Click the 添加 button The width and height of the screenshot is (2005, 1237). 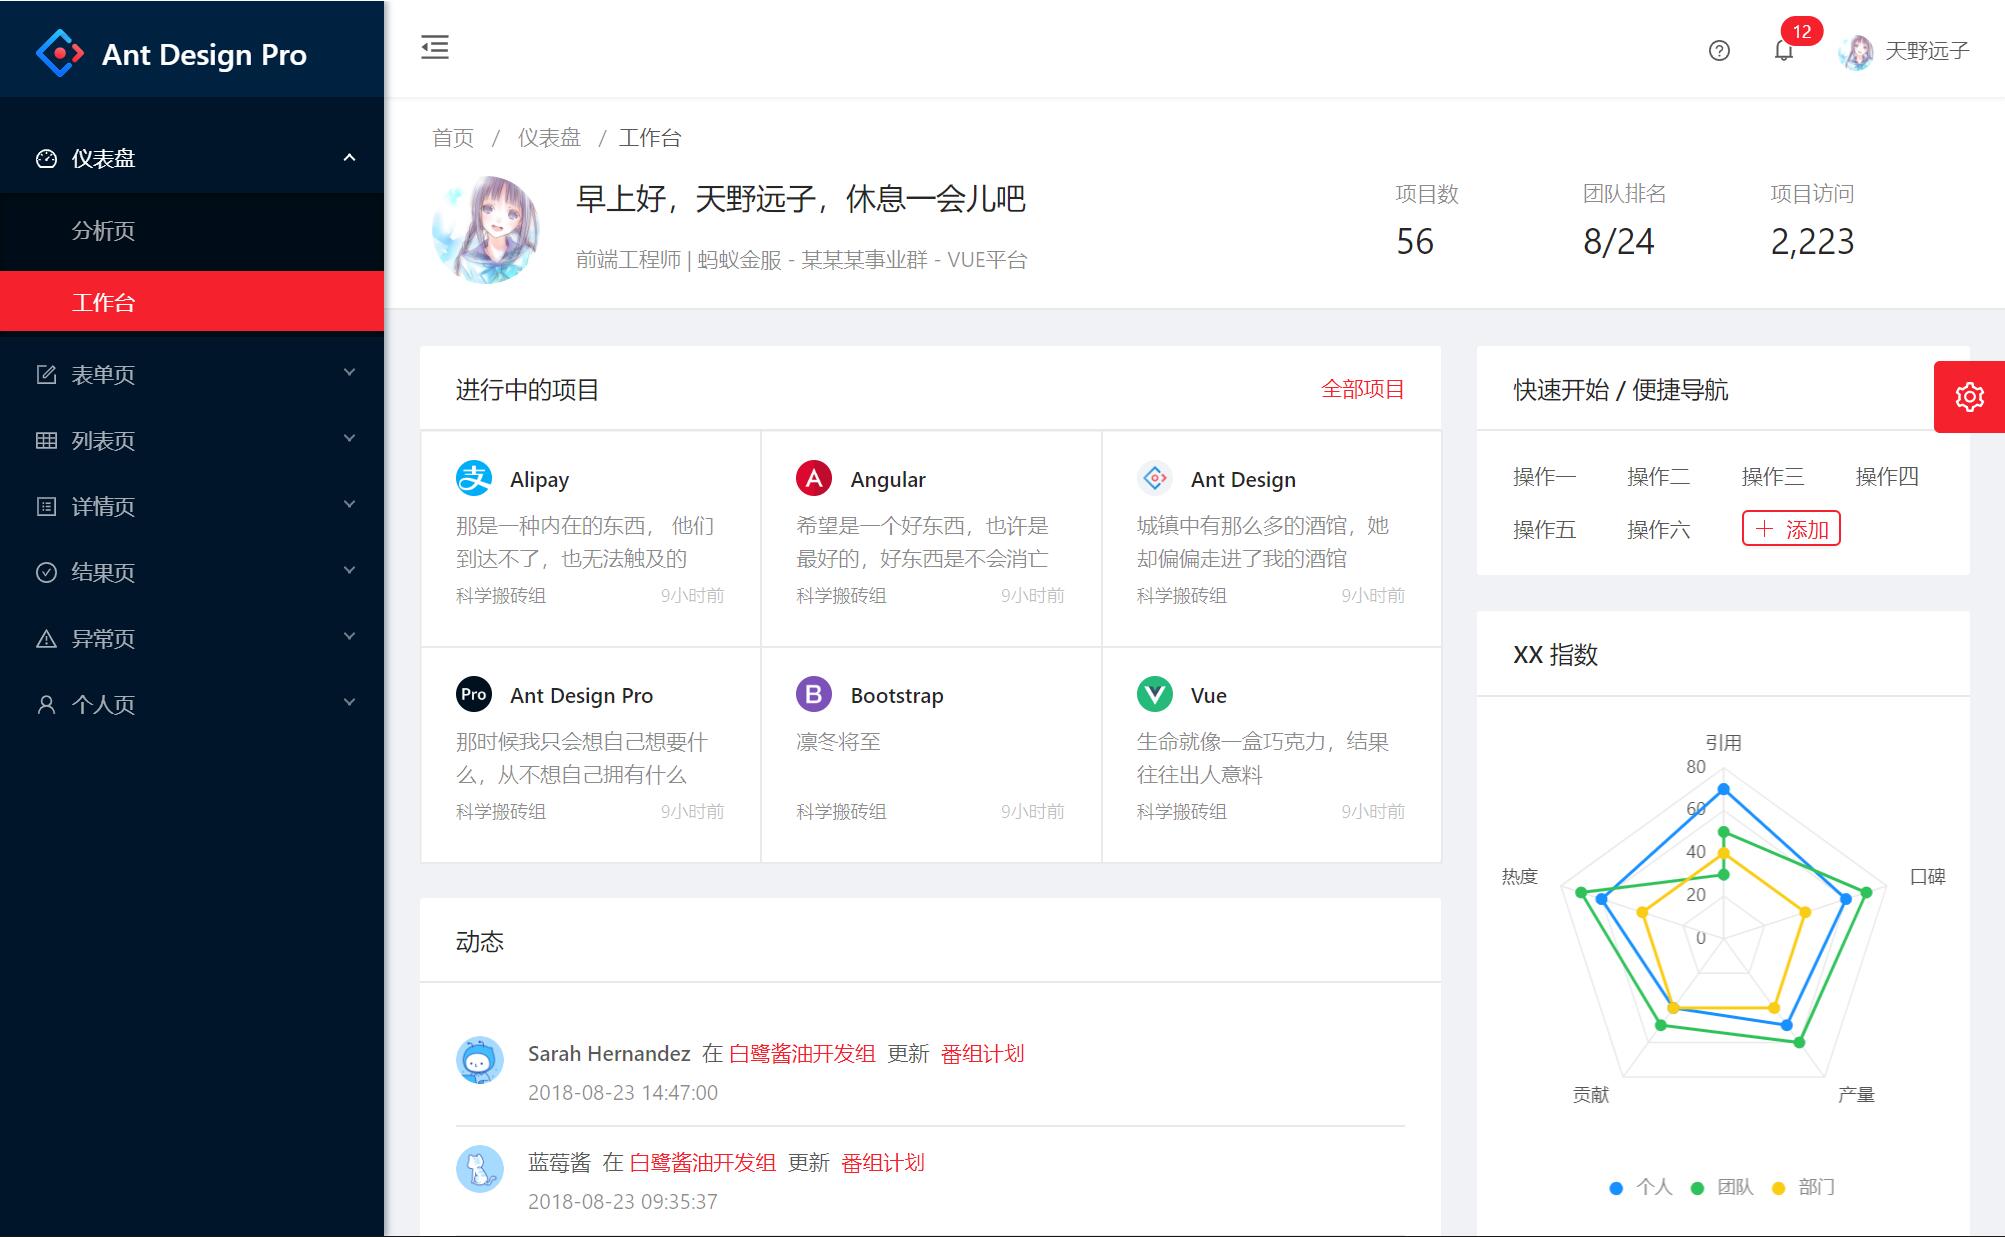point(1791,529)
